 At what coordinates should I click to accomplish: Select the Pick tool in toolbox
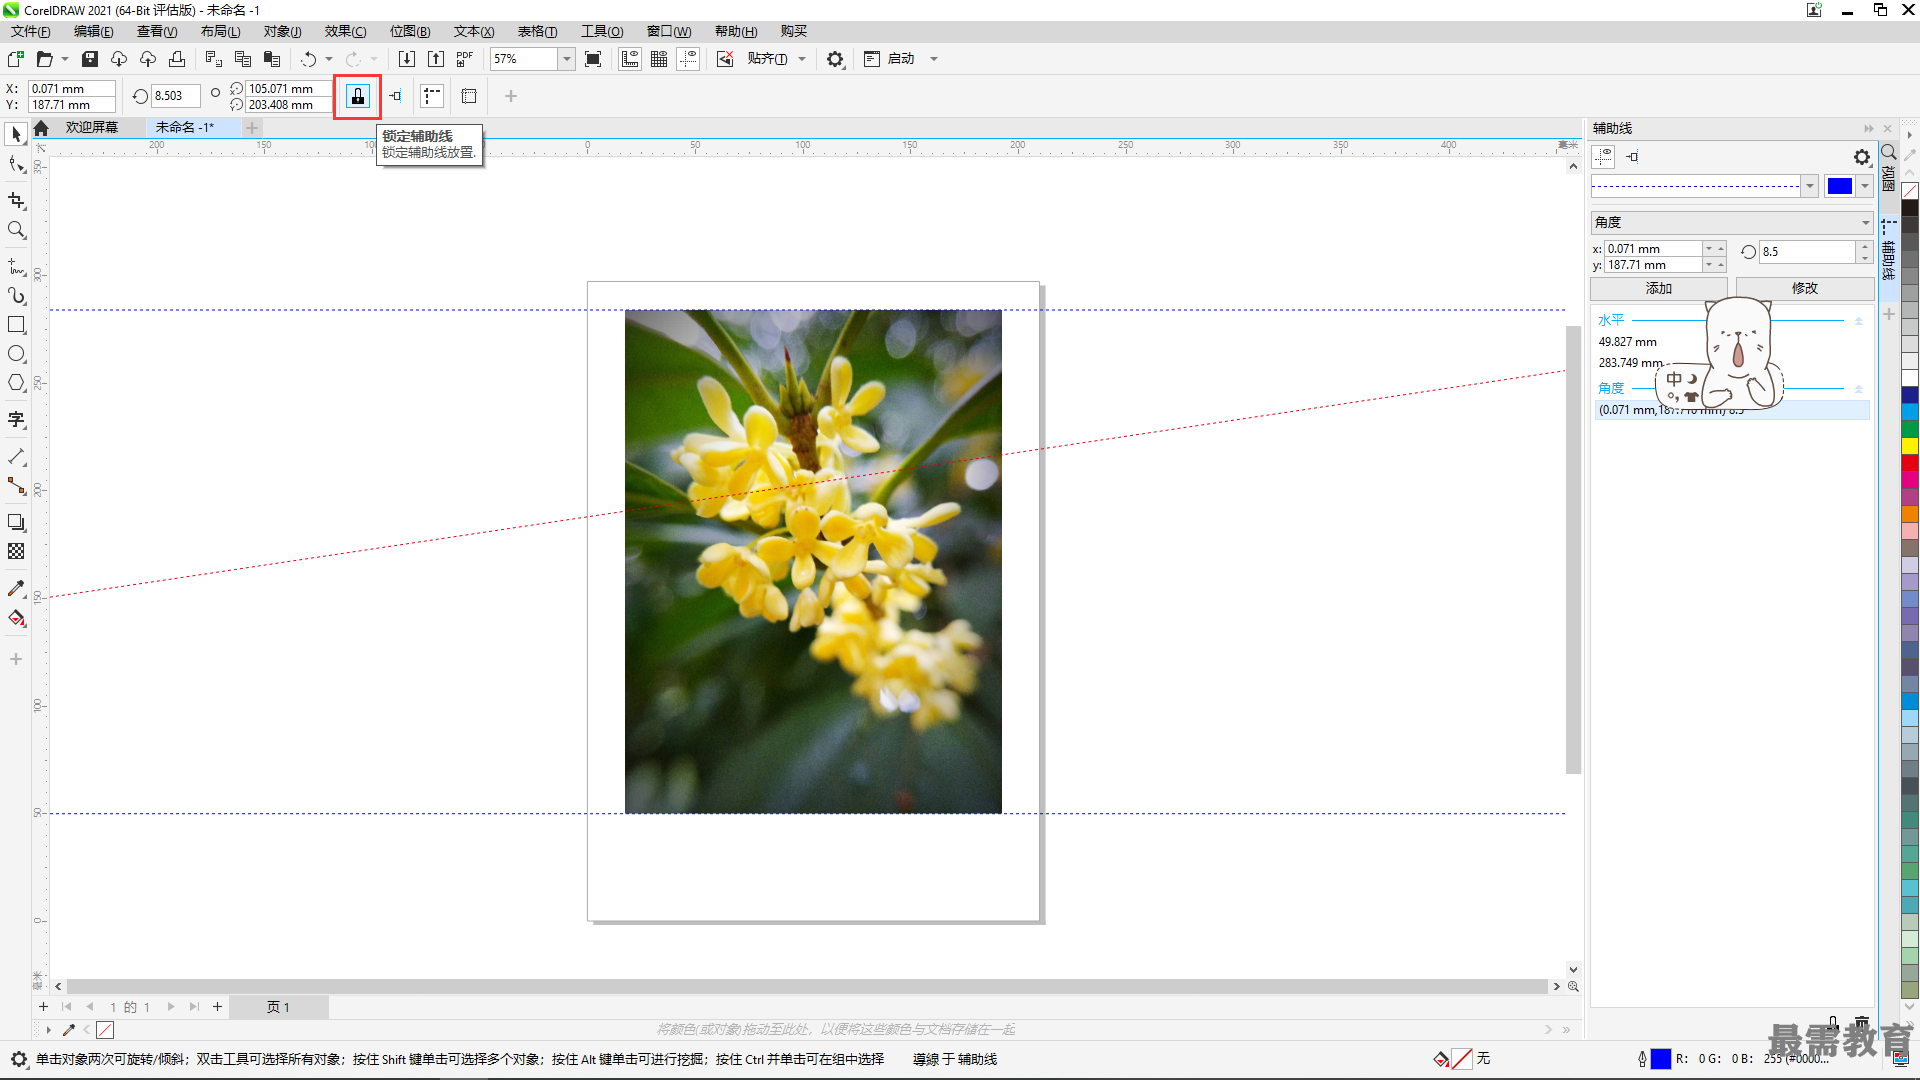click(x=16, y=134)
